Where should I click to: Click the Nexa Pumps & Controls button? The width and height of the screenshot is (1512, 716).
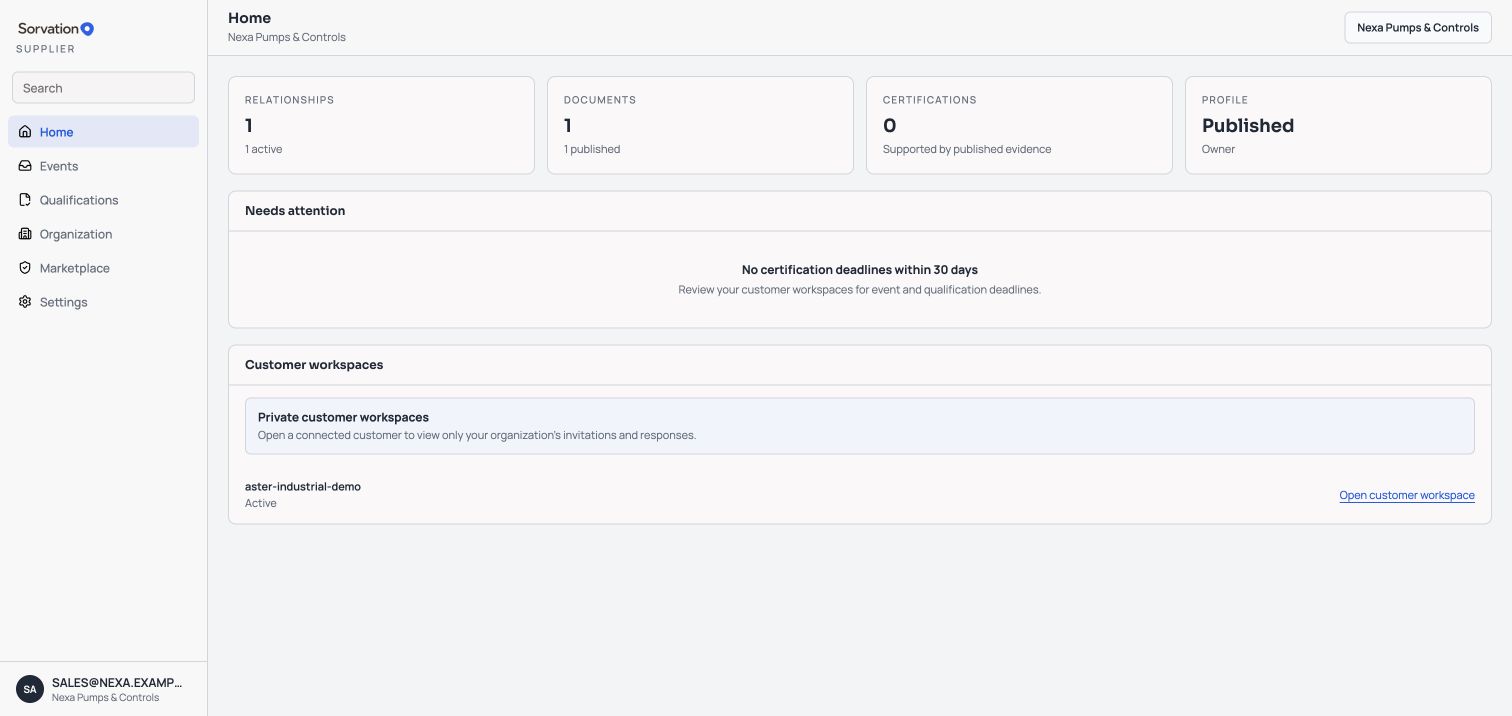[x=1418, y=28]
